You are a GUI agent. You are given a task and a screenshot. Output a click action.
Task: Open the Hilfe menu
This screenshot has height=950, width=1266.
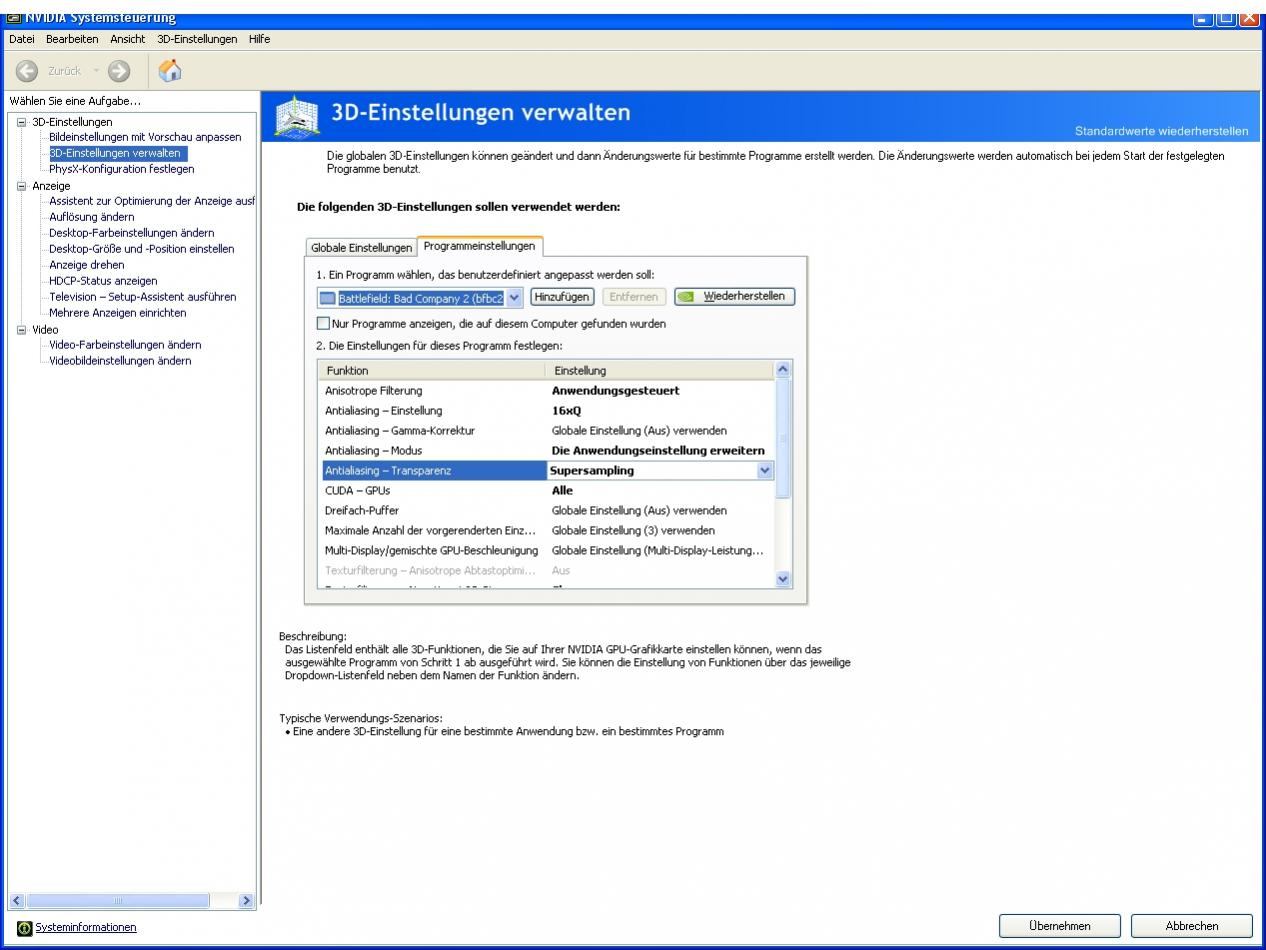click(x=258, y=38)
